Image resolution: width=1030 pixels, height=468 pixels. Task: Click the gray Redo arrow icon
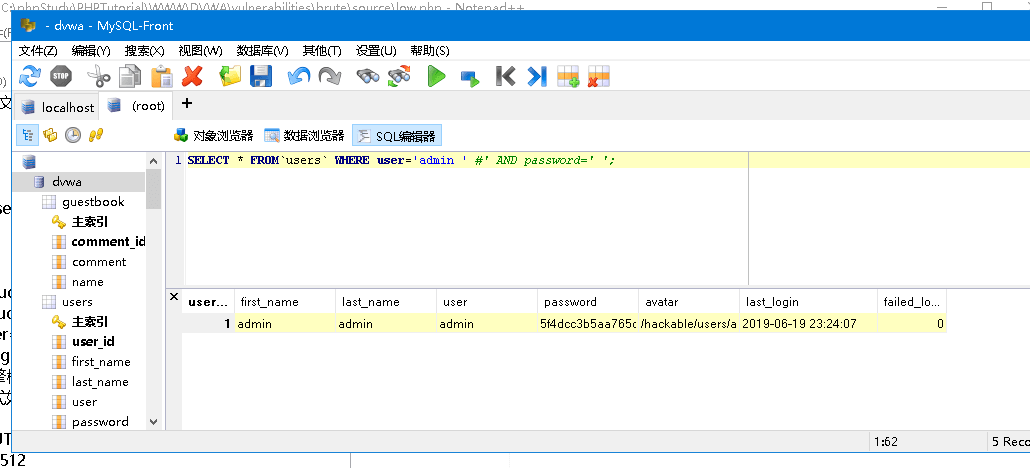(330, 76)
